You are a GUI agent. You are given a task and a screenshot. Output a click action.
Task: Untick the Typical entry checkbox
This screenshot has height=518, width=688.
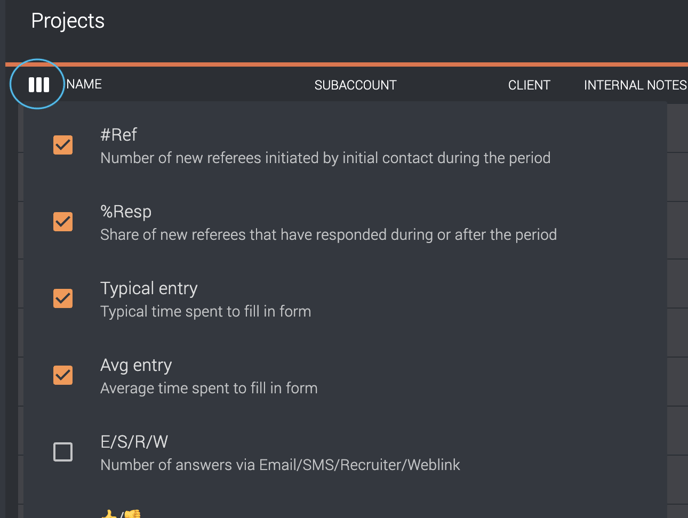tap(63, 298)
